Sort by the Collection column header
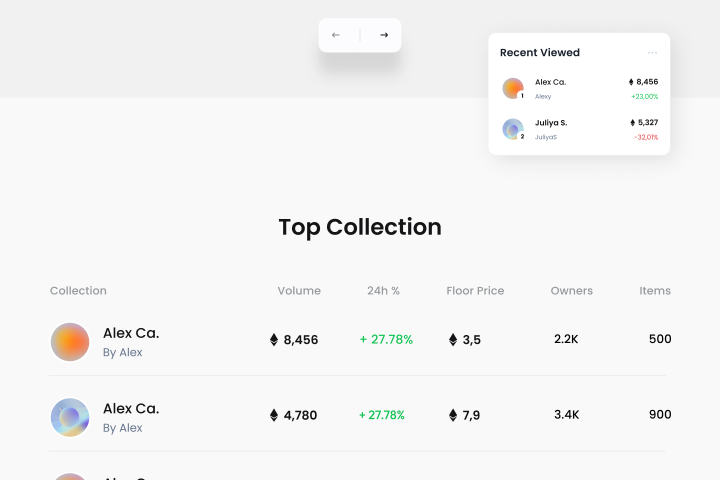The image size is (720, 480). [78, 291]
